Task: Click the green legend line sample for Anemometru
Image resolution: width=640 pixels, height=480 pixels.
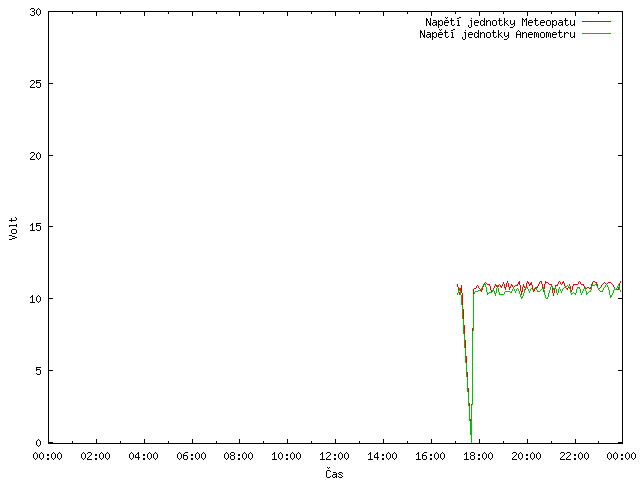Action: [x=596, y=33]
